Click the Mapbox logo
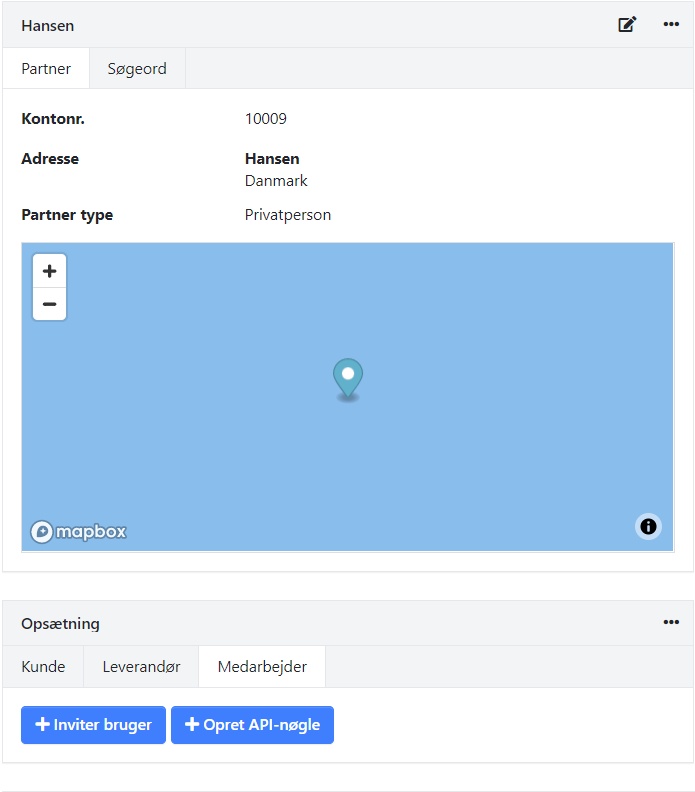 (79, 532)
